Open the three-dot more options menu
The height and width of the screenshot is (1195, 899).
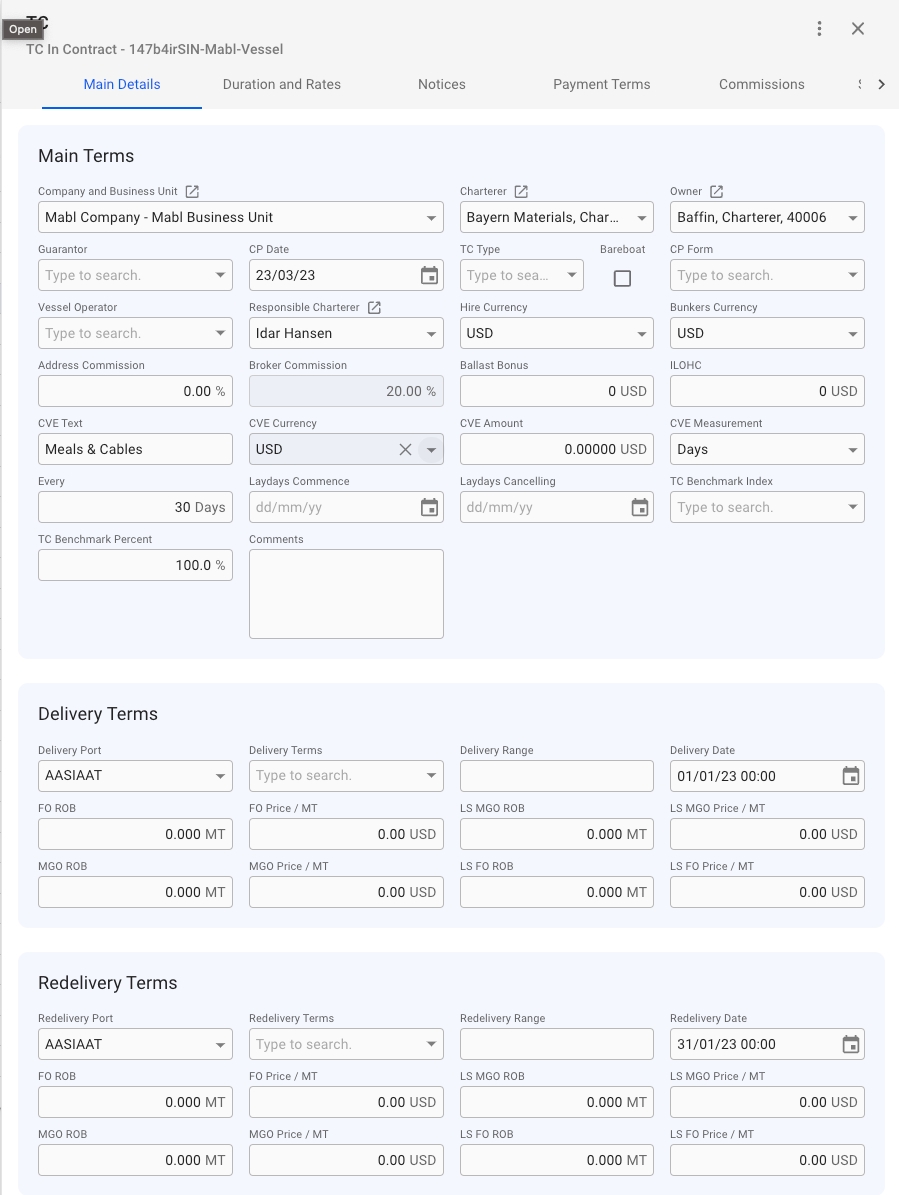point(819,29)
